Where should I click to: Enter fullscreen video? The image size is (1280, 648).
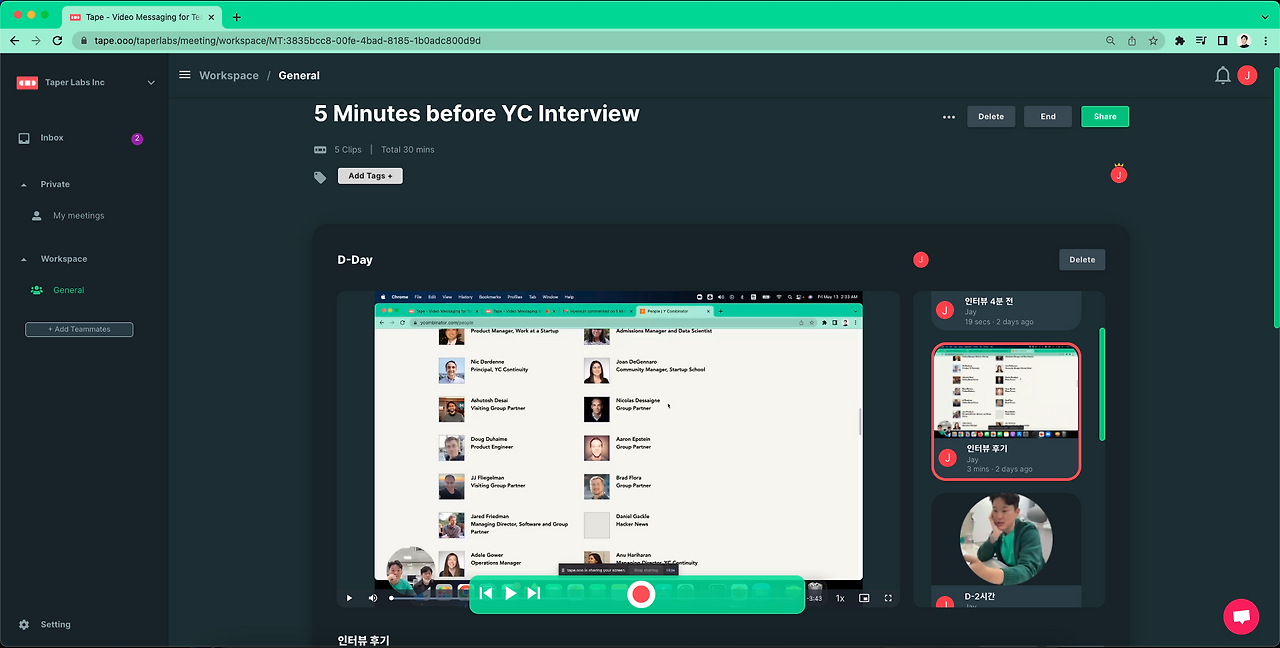click(x=888, y=598)
